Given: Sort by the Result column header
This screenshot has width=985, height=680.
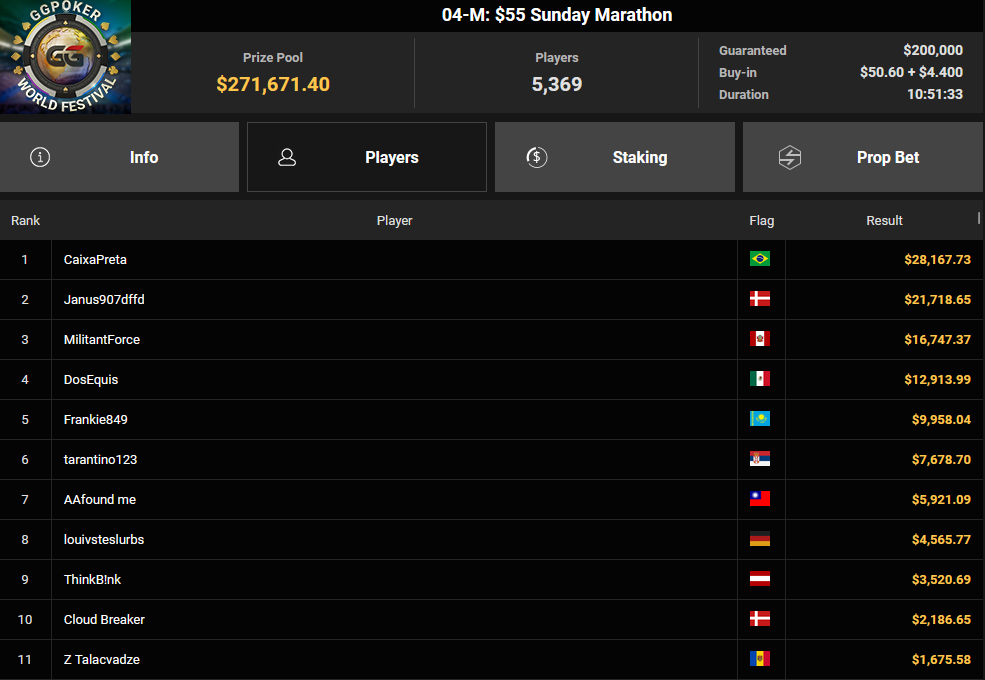Looking at the screenshot, I should click(884, 221).
